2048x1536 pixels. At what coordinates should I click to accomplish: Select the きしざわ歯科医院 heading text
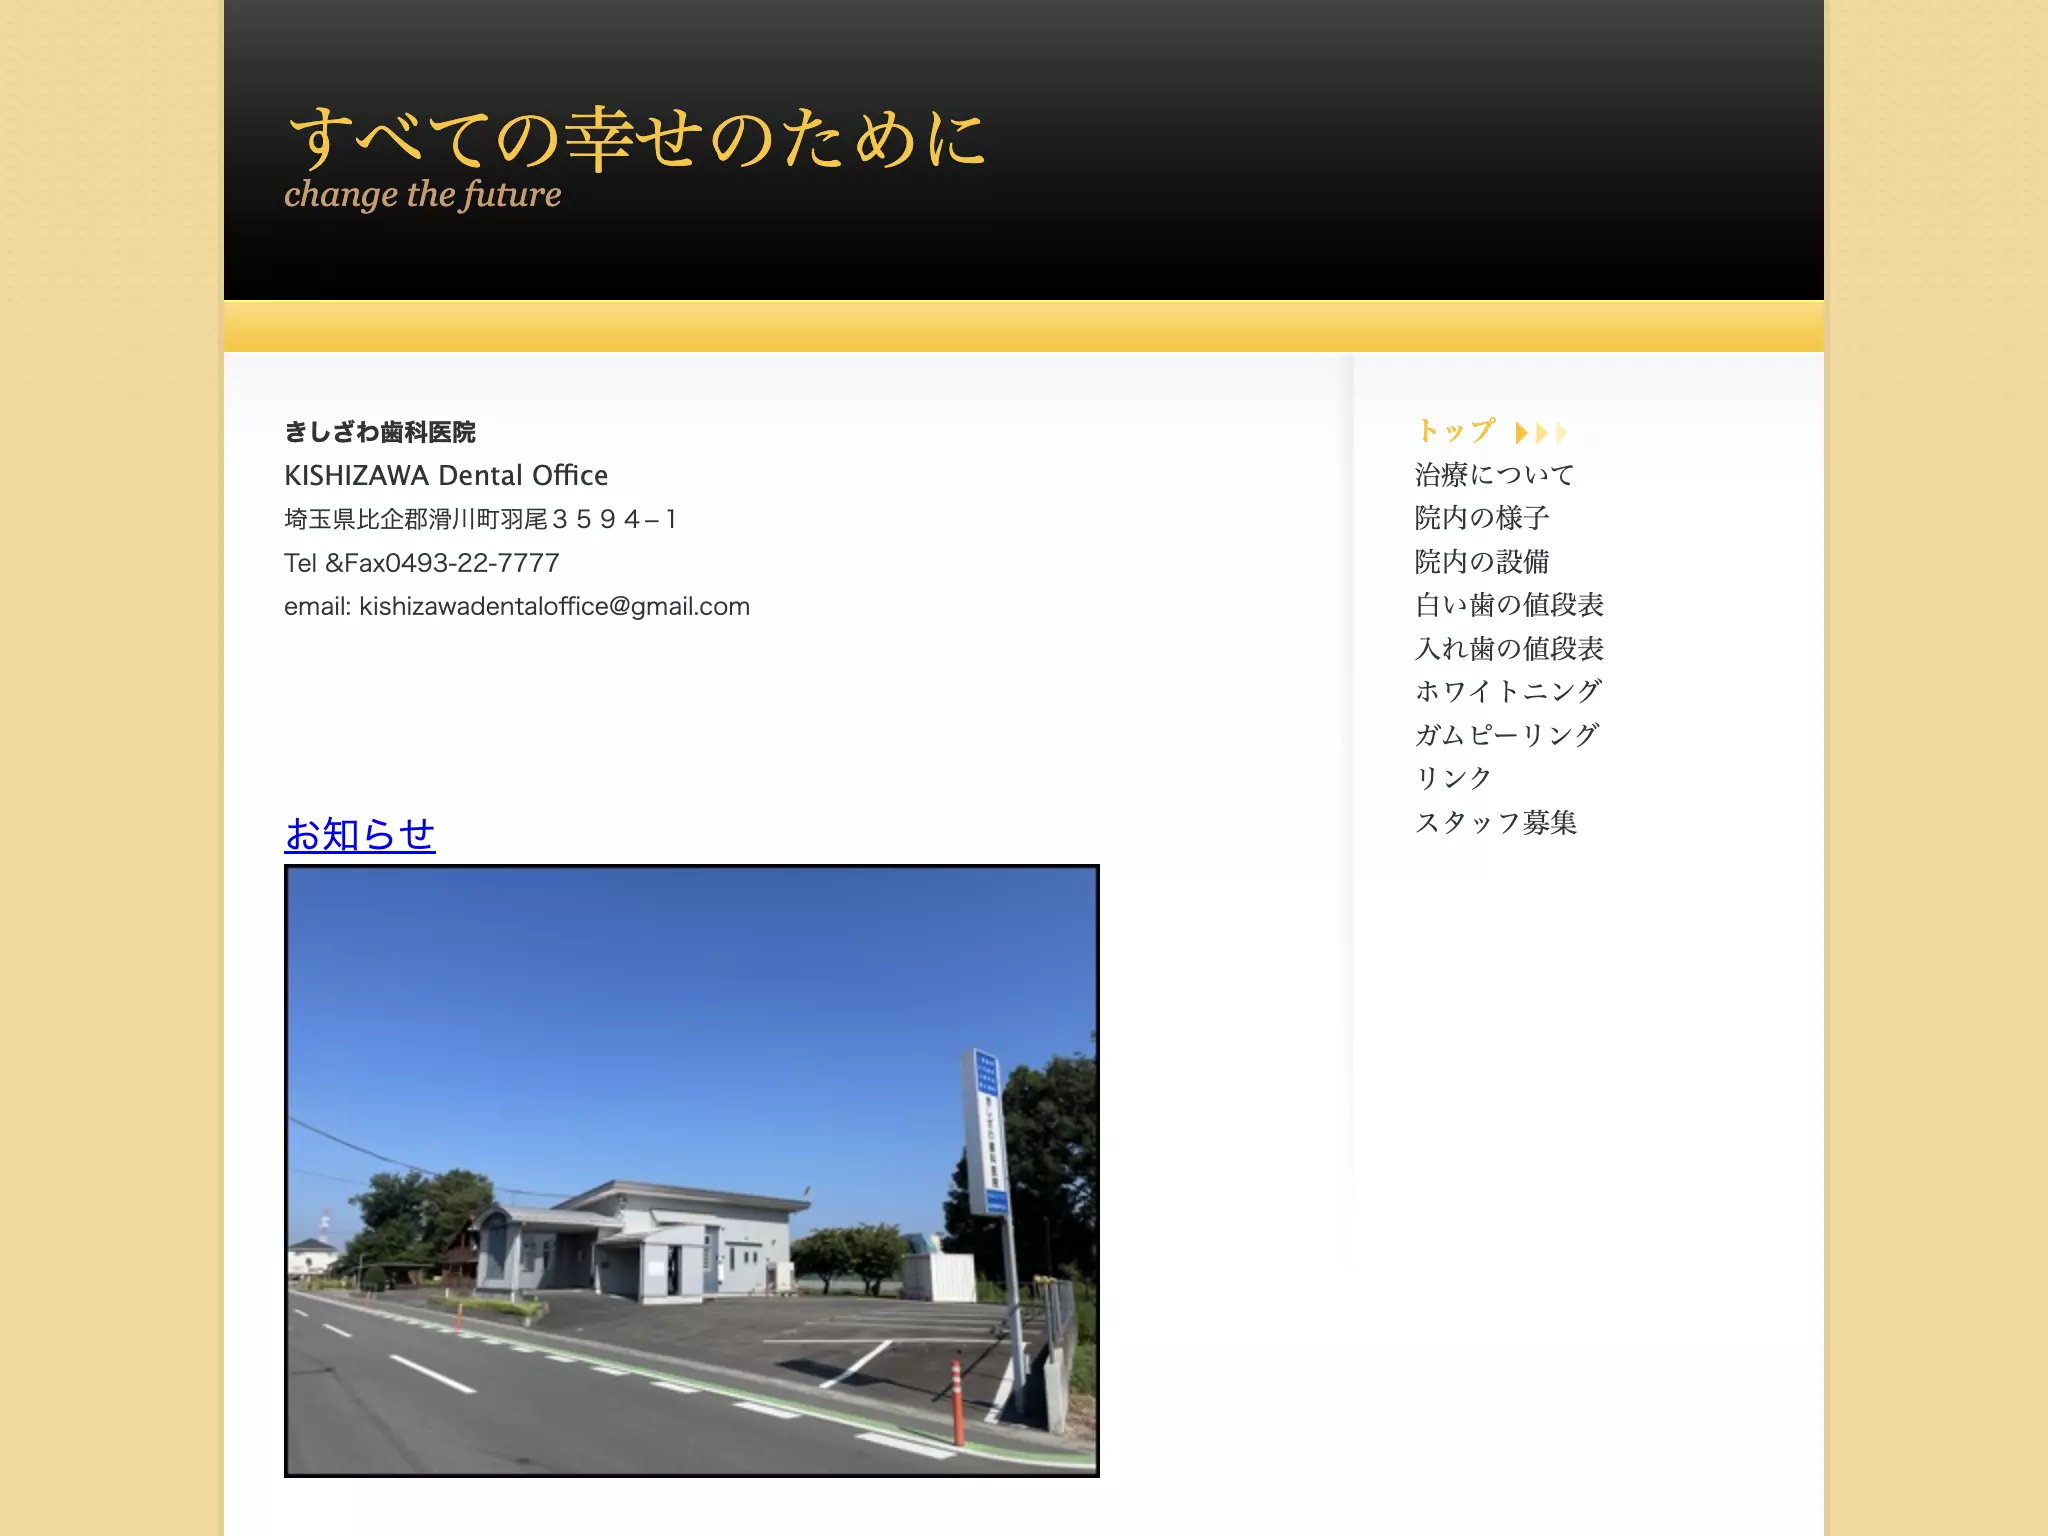coord(380,432)
